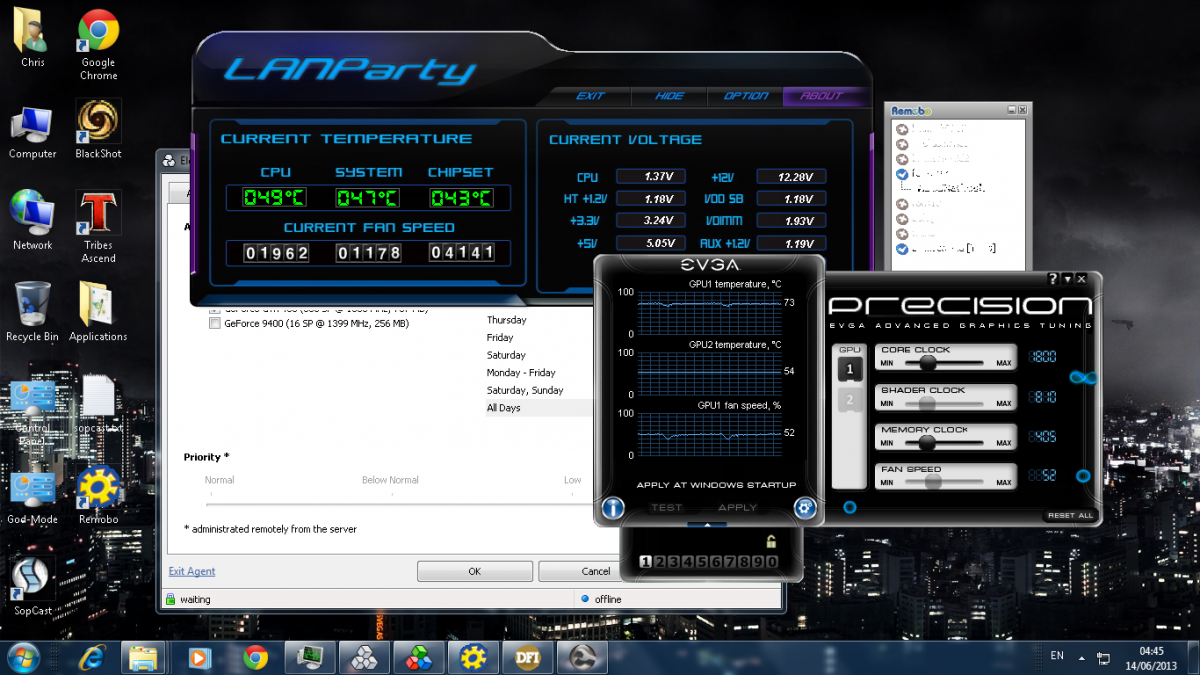This screenshot has height=675, width=1200.
Task: Select Saturday, Sunday in the days list
Action: click(x=525, y=390)
